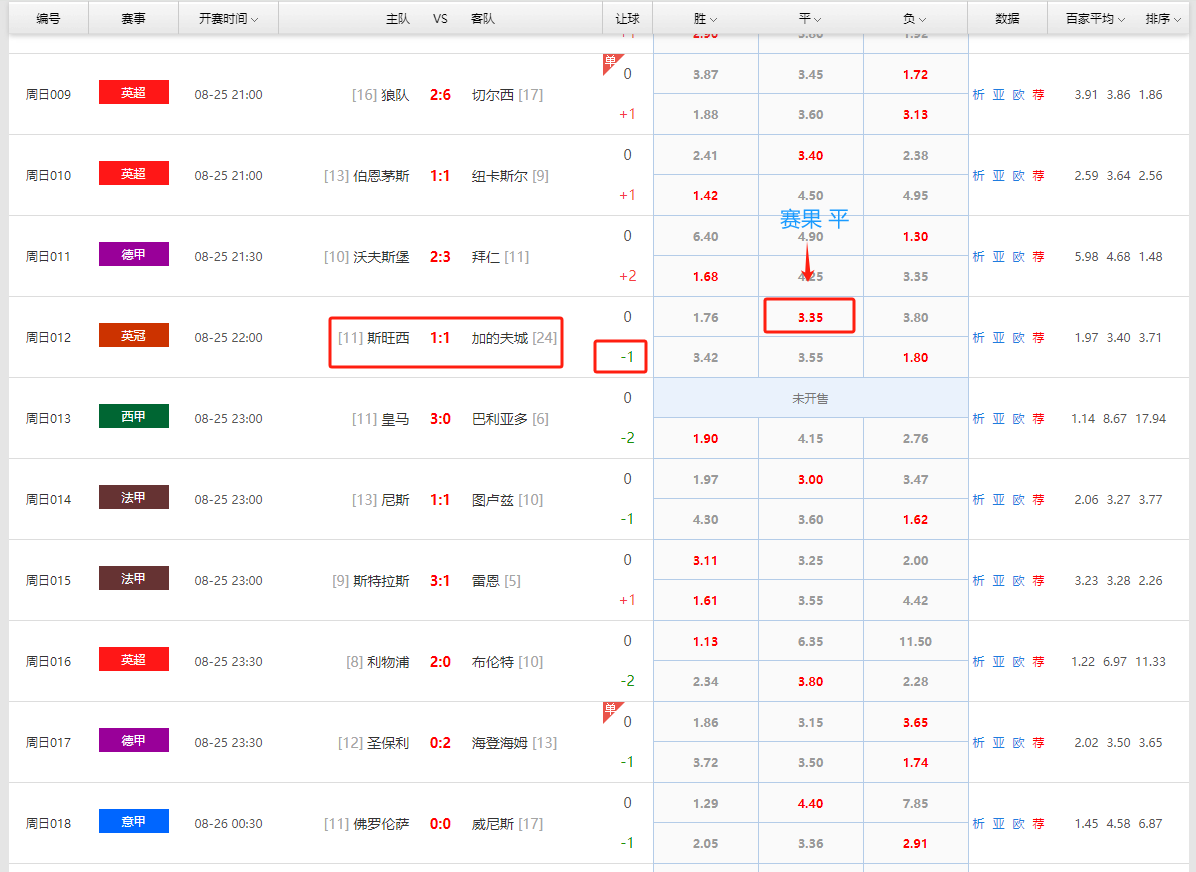Screen dimensions: 1196x872
Task: Click the 英冠 league tag for 周日012
Action: 133,335
